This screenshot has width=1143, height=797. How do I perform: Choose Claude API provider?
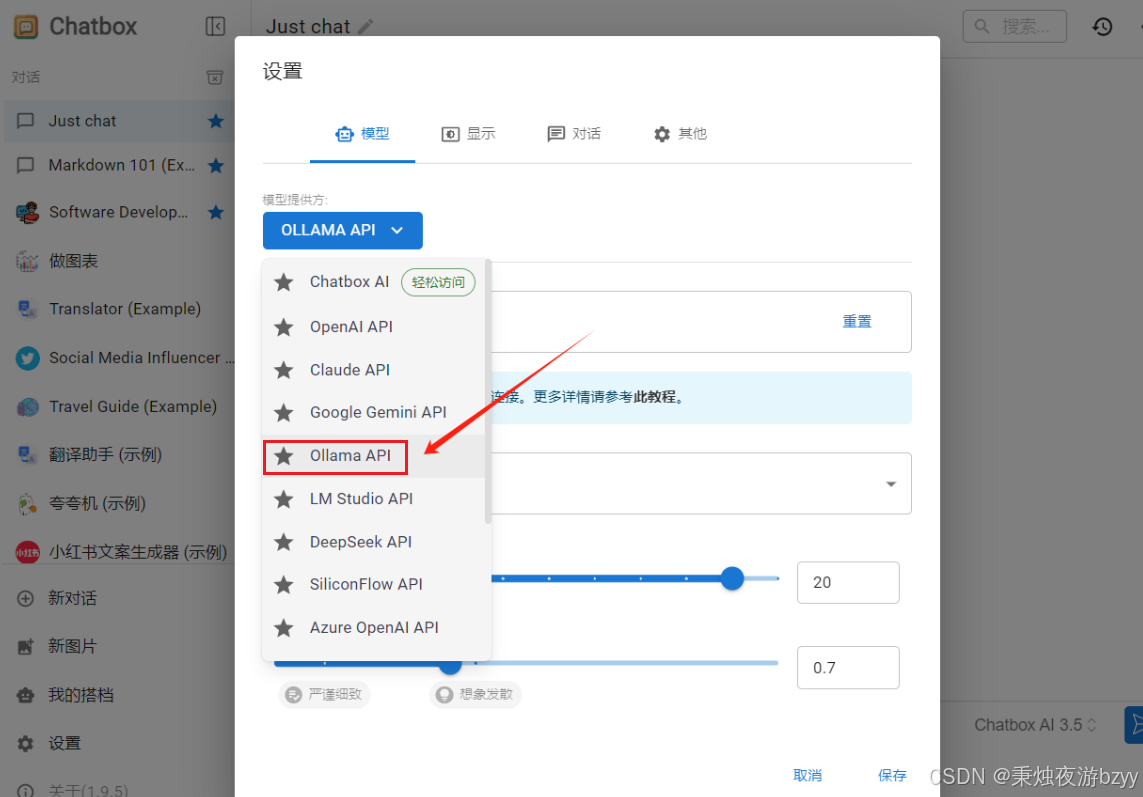[x=373, y=370]
